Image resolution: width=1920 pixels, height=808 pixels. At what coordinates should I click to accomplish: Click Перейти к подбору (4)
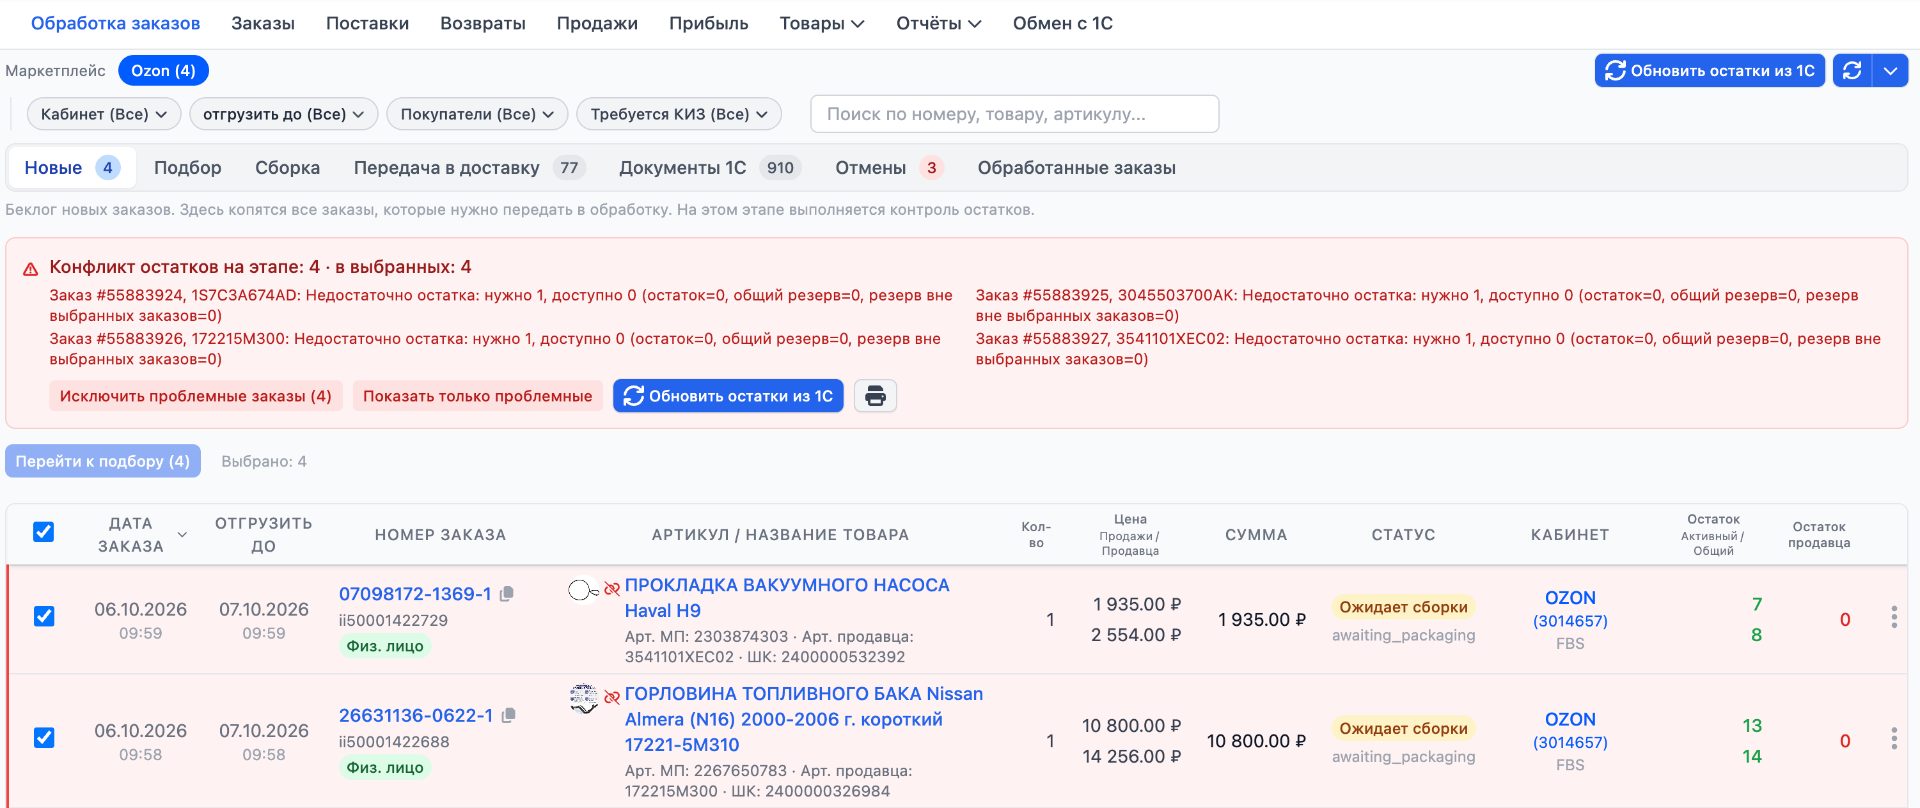click(103, 461)
